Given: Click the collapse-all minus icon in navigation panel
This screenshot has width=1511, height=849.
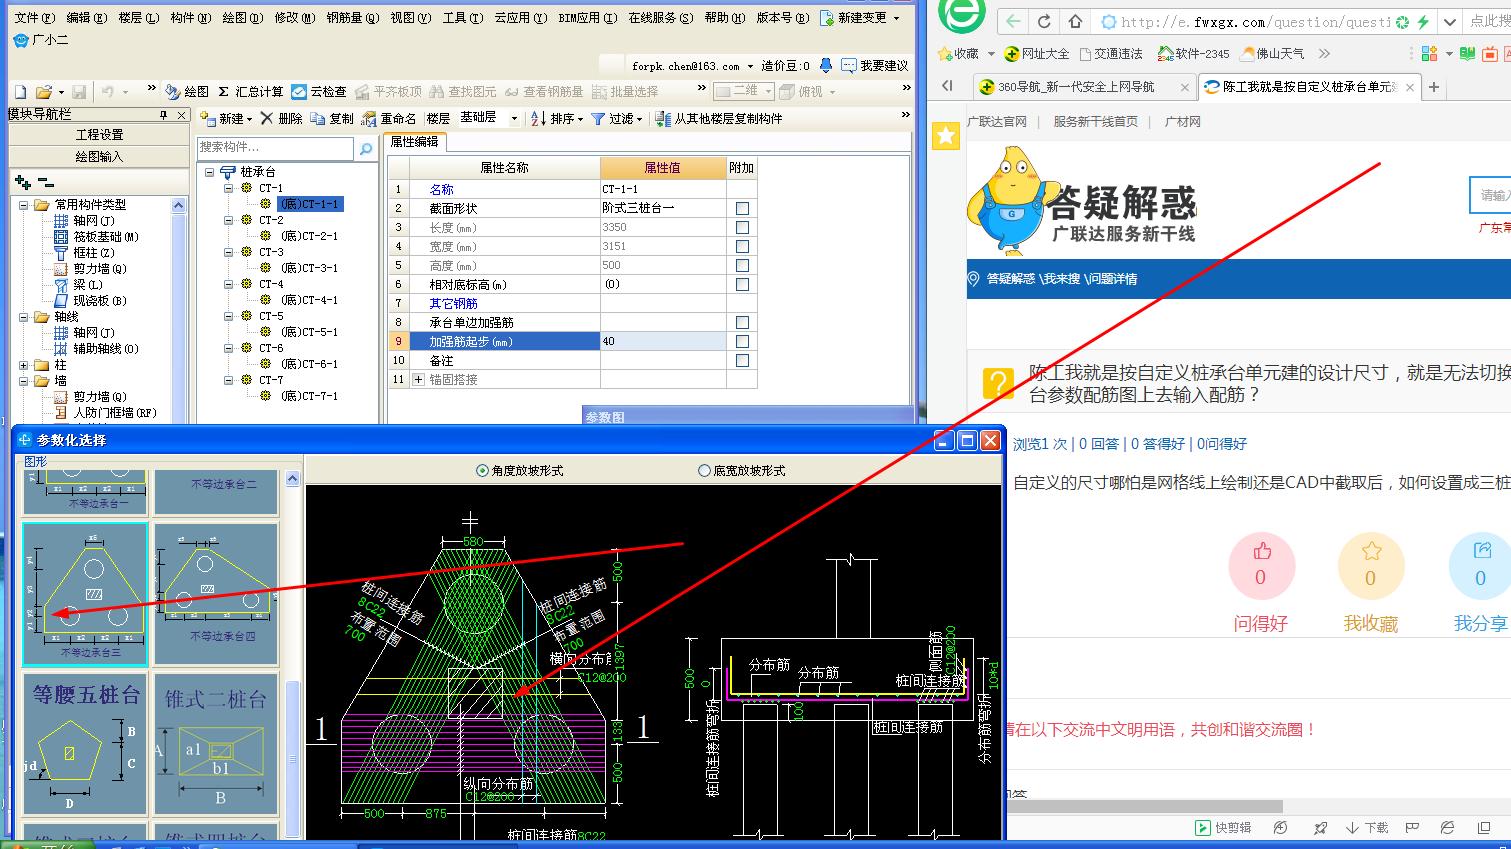Looking at the screenshot, I should 46,182.
